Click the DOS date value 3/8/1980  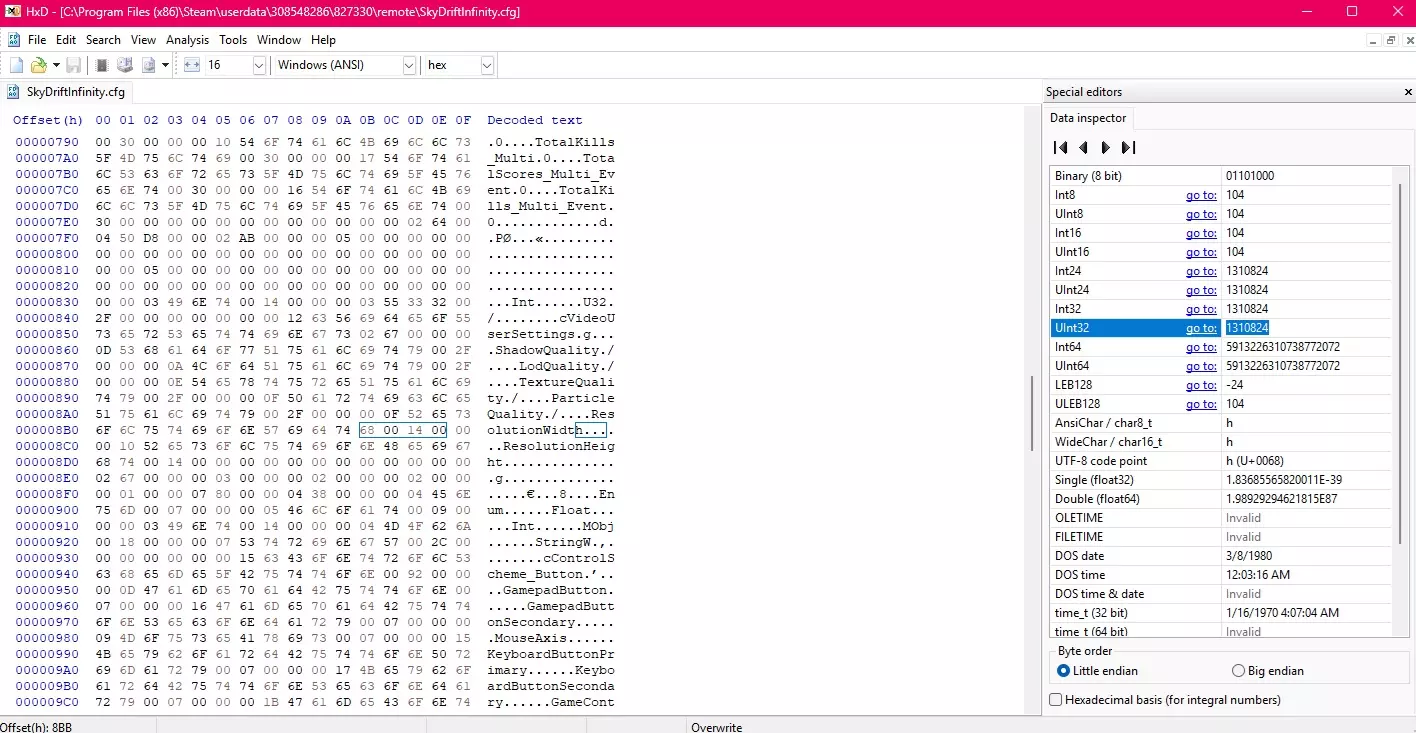pos(1308,556)
